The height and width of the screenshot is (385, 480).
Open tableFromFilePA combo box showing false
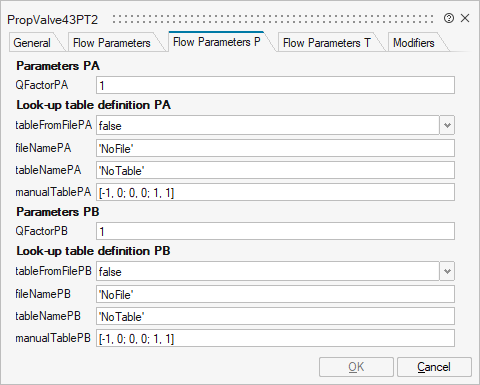(268, 125)
